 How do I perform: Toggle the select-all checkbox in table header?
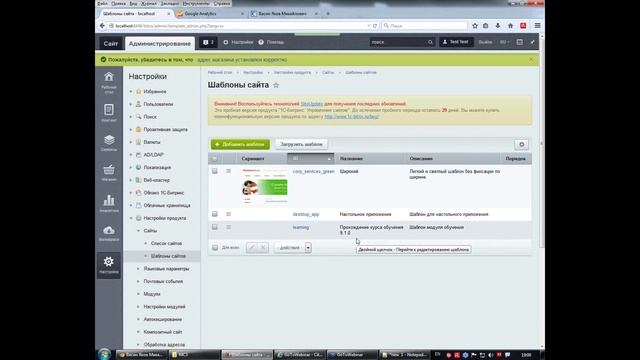pyautogui.click(x=215, y=158)
